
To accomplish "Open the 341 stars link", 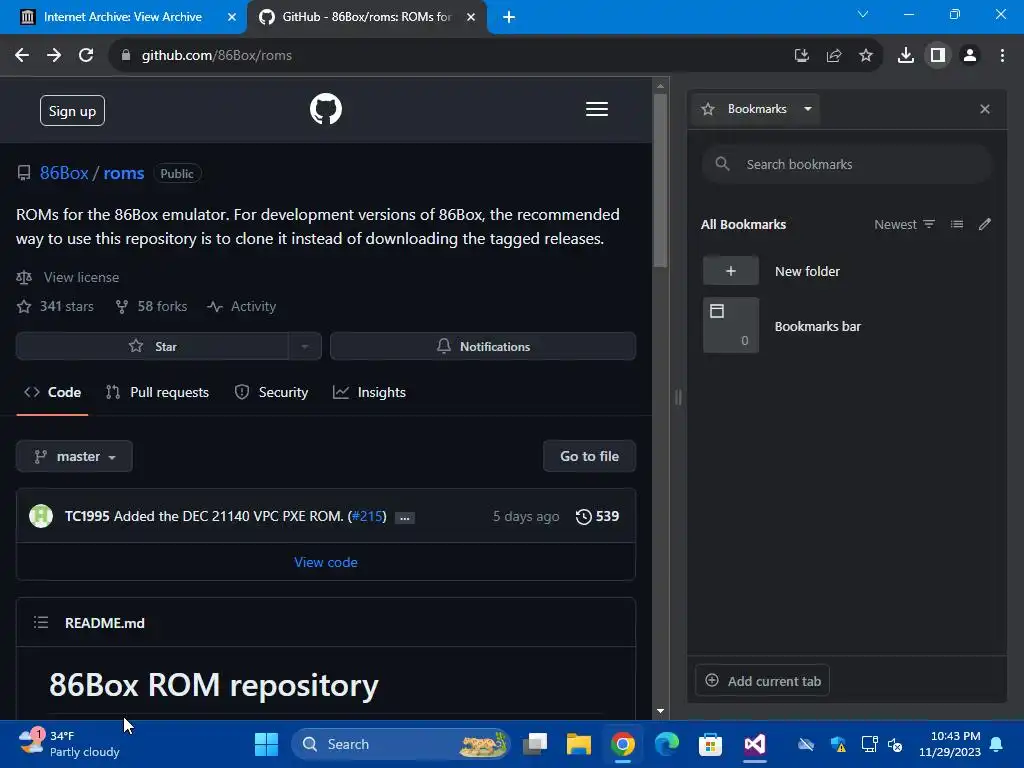I will click(56, 306).
